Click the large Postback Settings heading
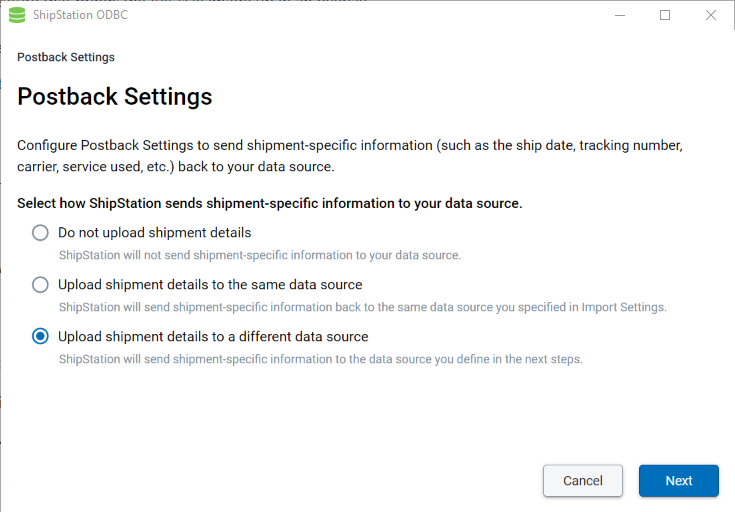735x512 pixels. [x=115, y=97]
